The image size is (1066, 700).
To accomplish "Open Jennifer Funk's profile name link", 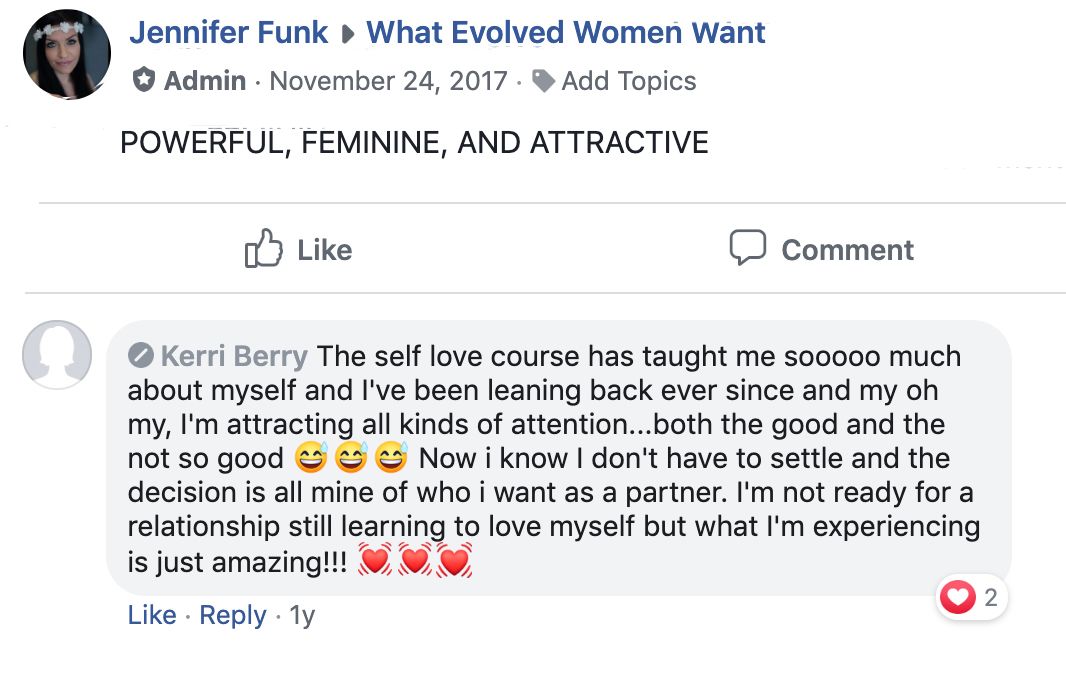I will 228,33.
